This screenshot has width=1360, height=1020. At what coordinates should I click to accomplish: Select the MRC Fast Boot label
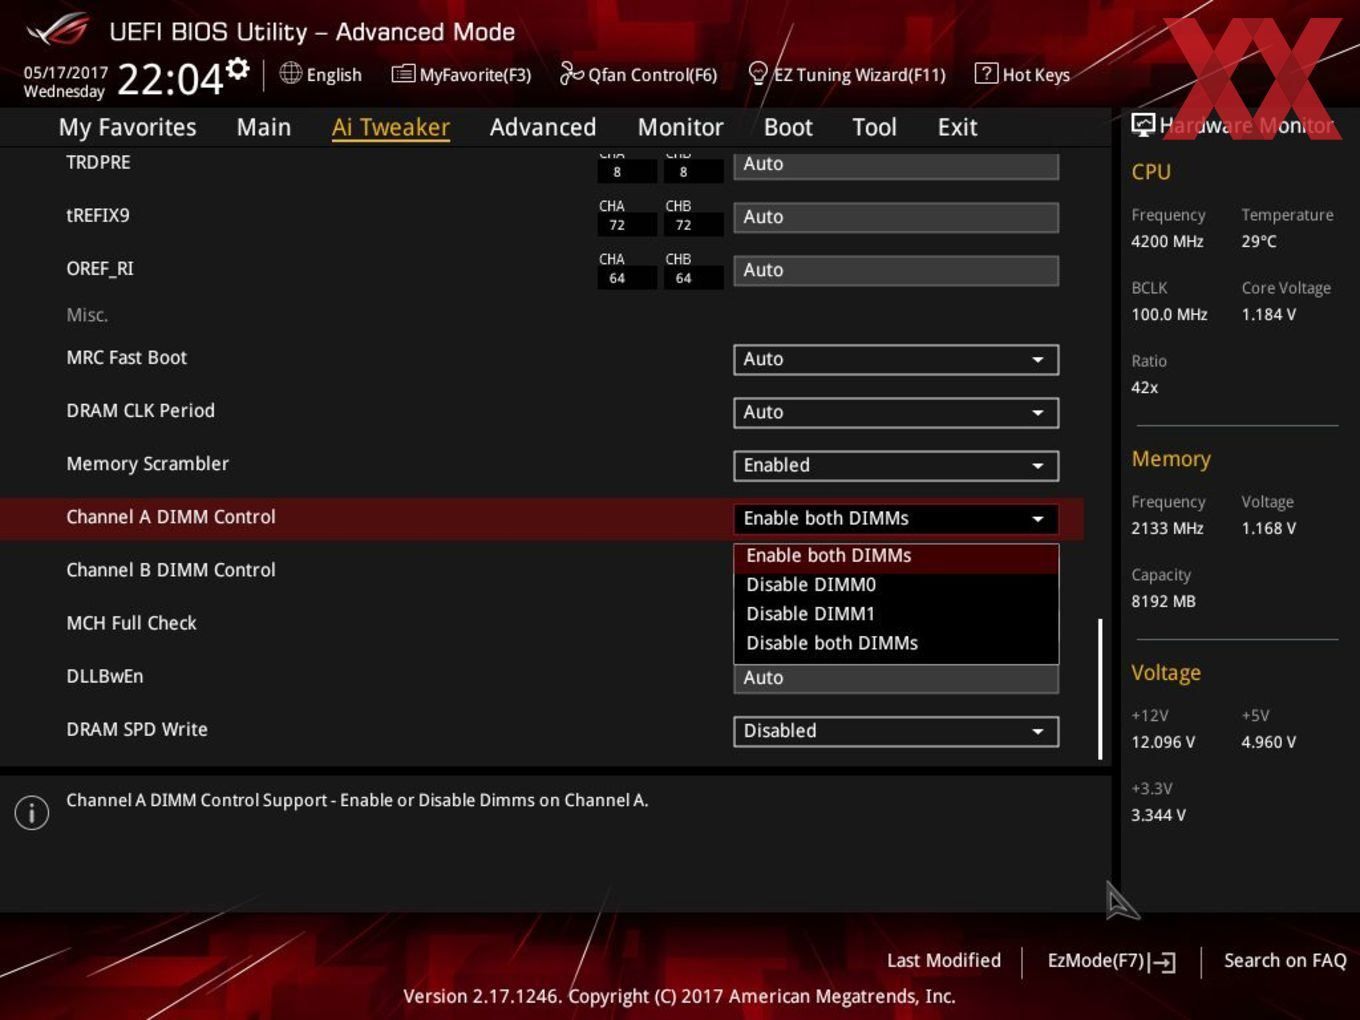126,357
